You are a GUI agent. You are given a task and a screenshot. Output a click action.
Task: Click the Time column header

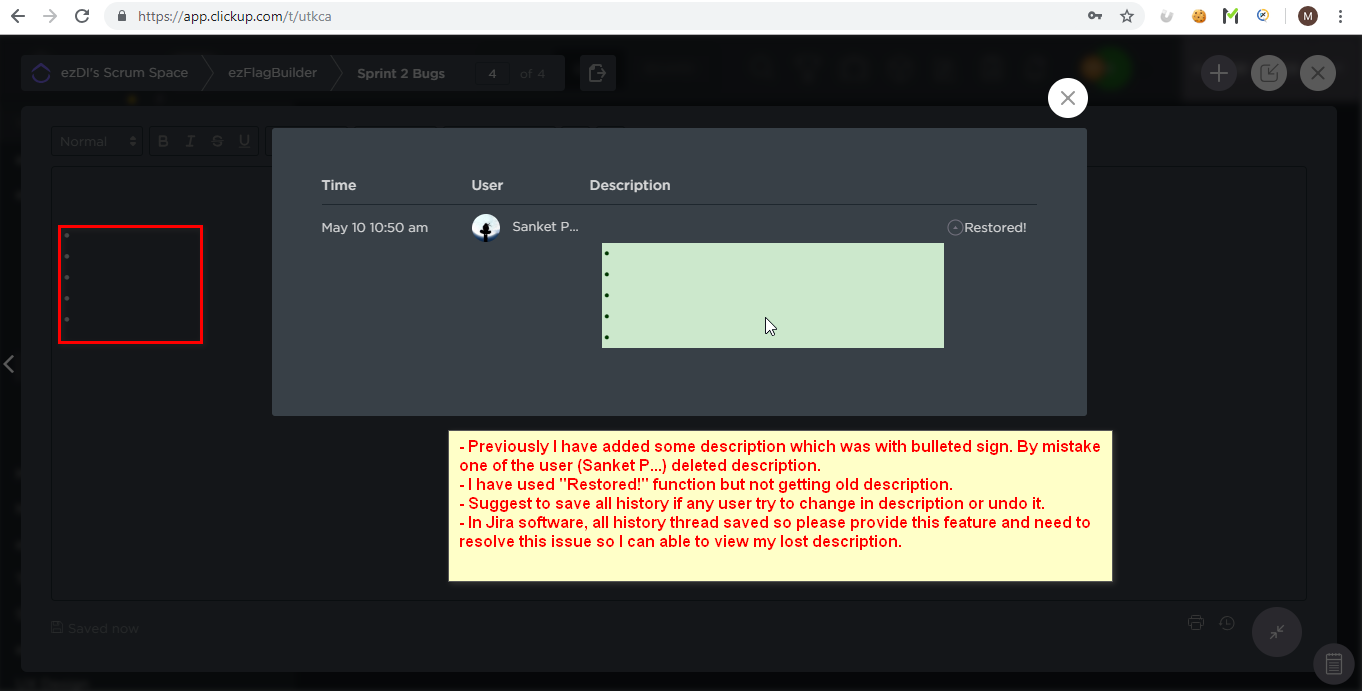click(339, 185)
